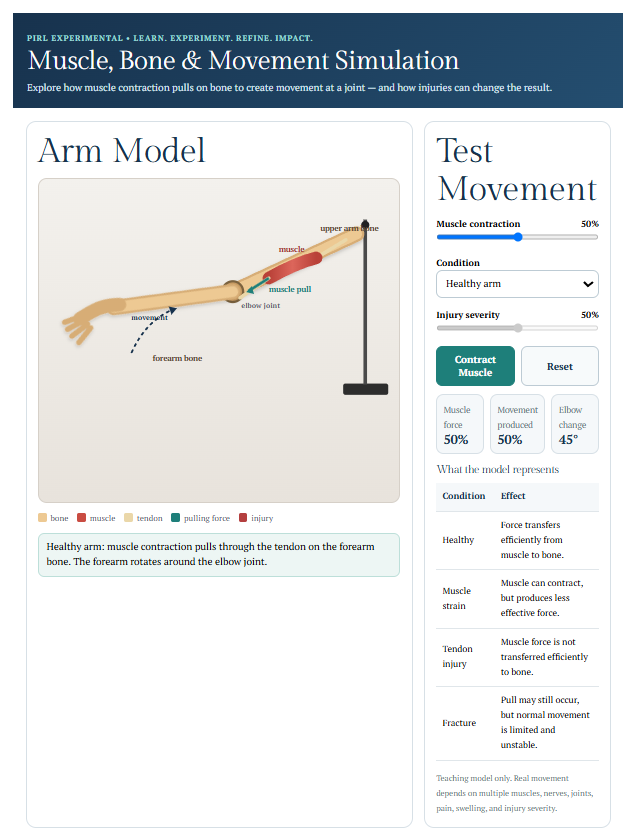Open the Condition dropdown showing Healthy arm
Viewport: 623px width, 838px height.
click(517, 284)
